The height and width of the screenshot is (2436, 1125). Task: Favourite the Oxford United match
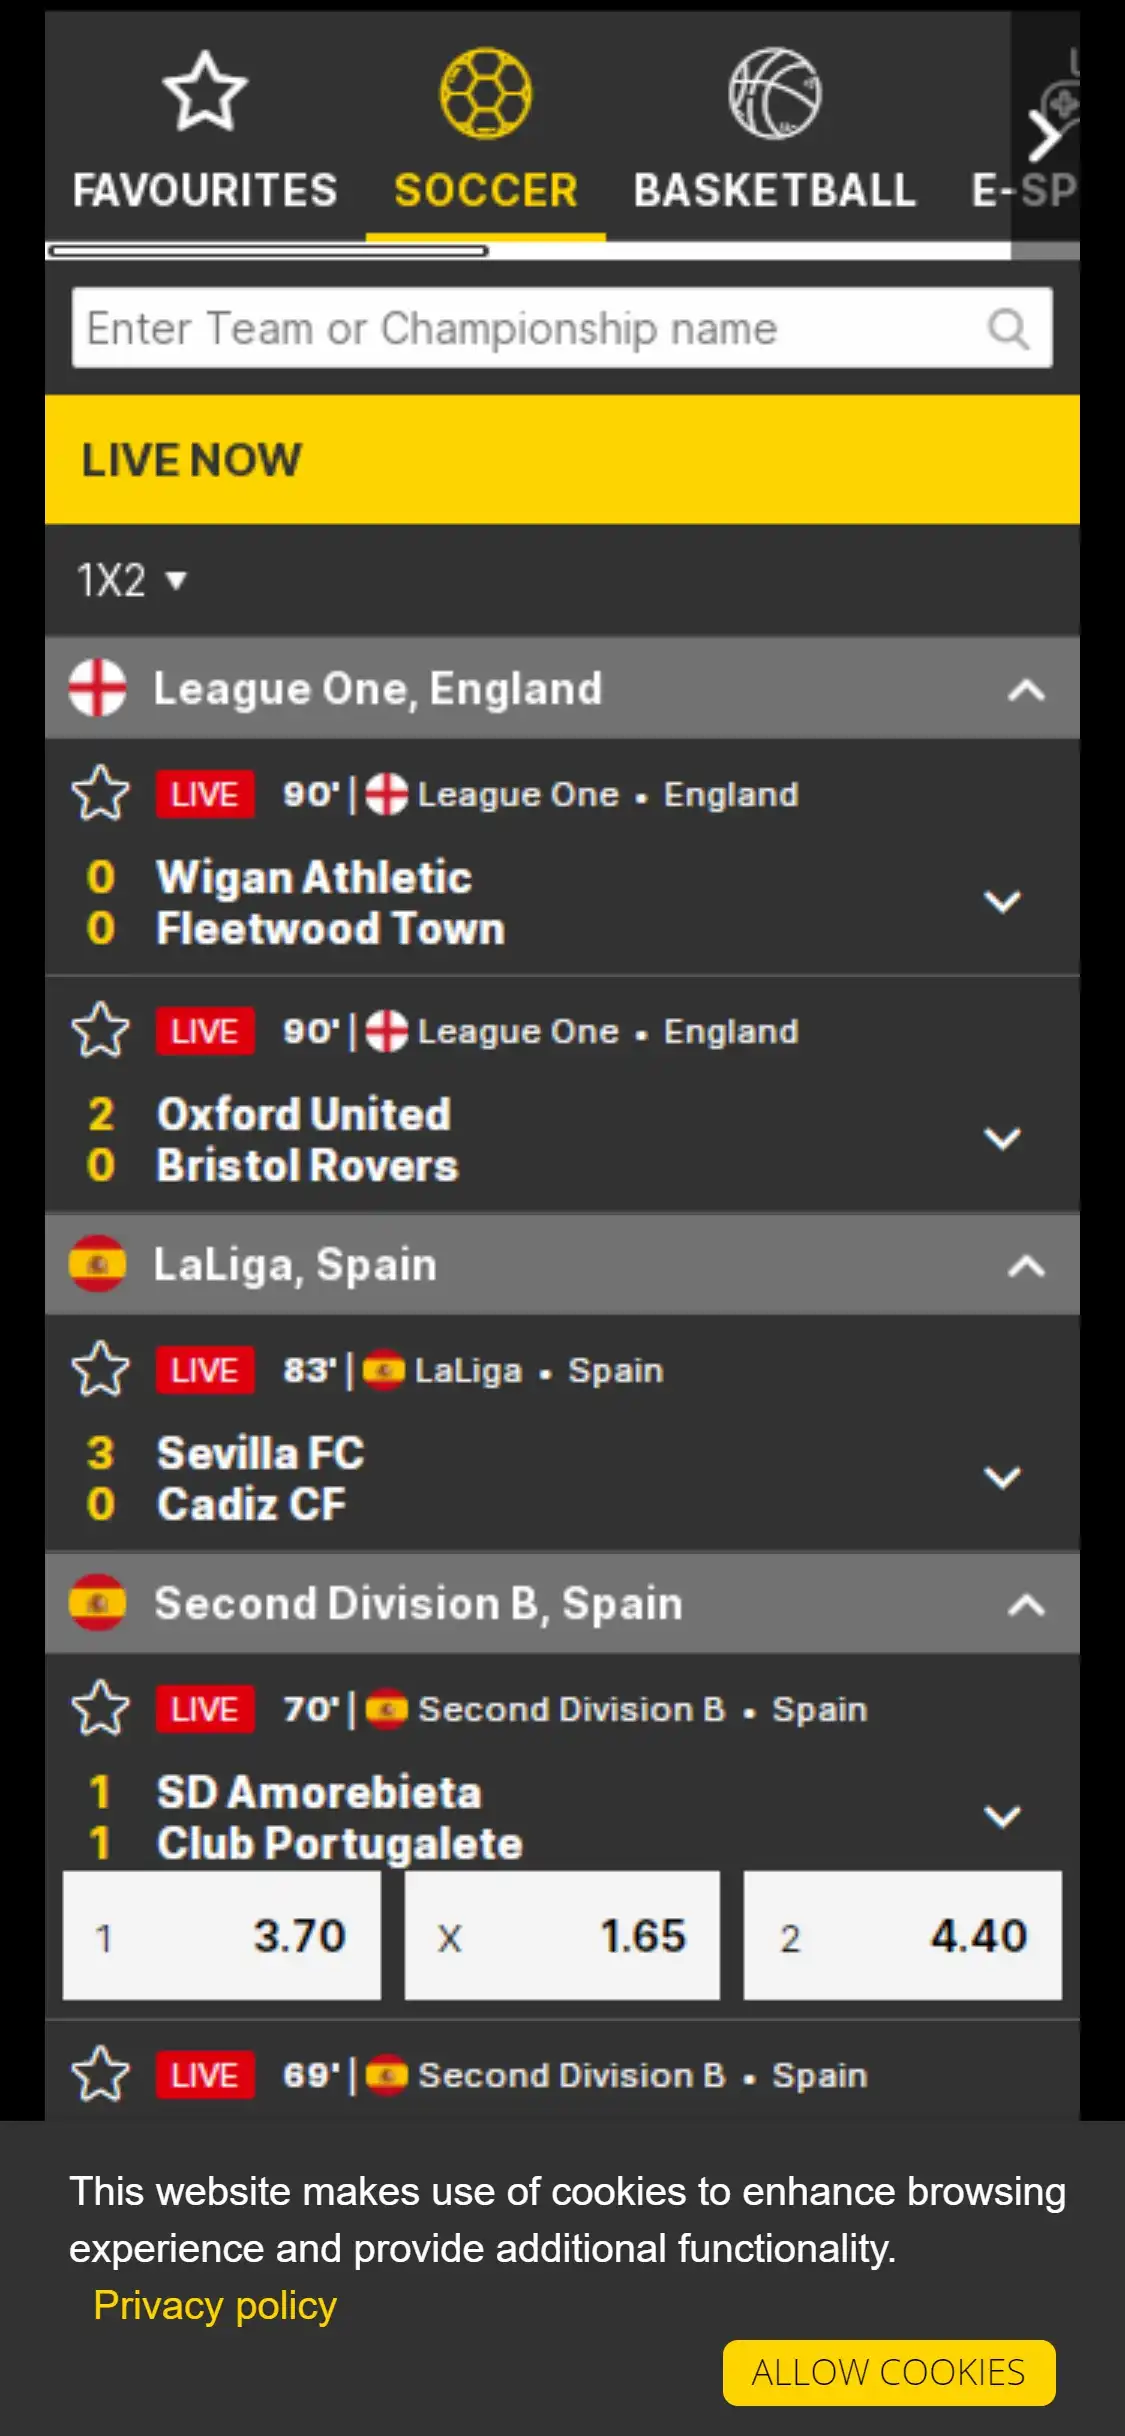tap(101, 1031)
